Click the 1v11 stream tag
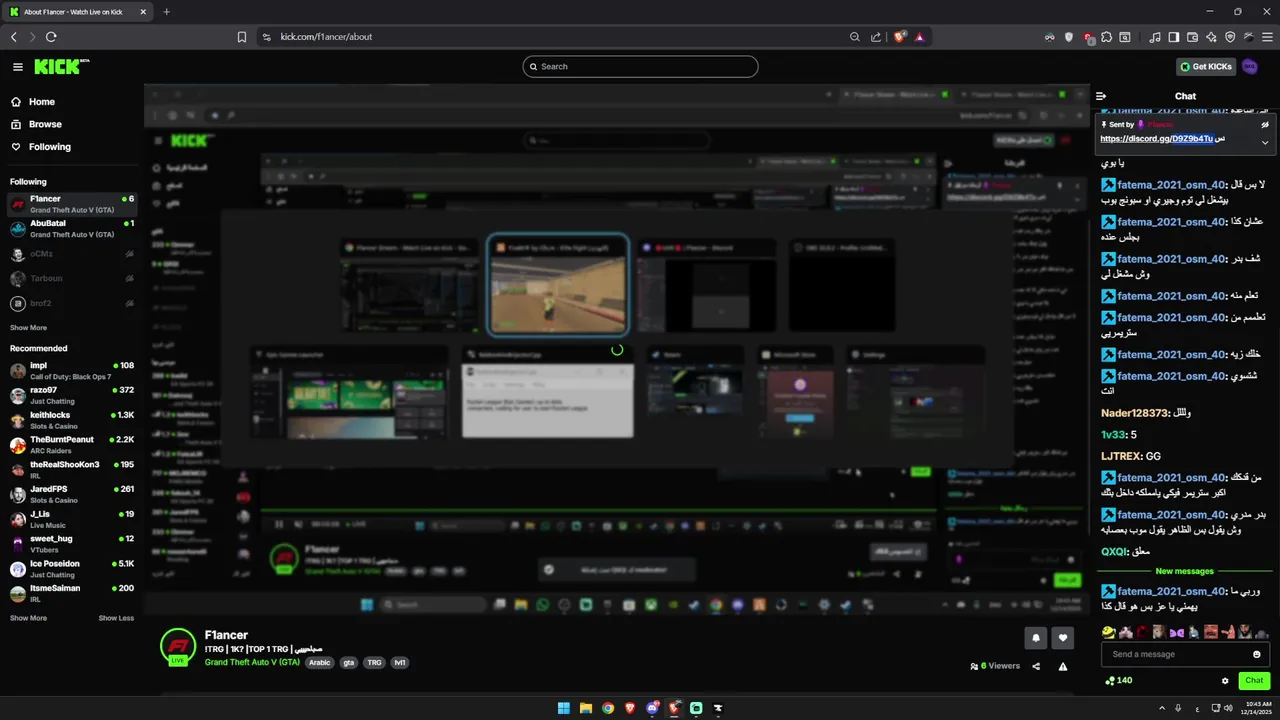Screen dimensions: 1280x720 coord(400,663)
